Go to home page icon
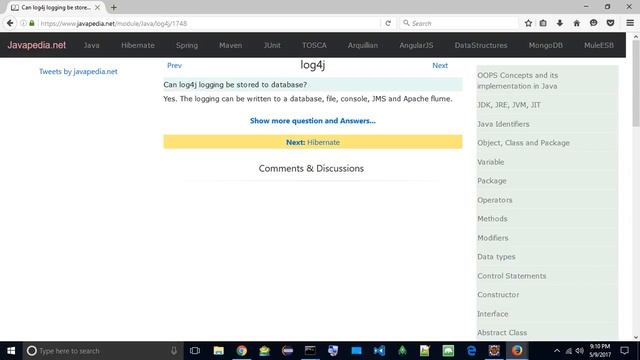 pyautogui.click(x=576, y=23)
